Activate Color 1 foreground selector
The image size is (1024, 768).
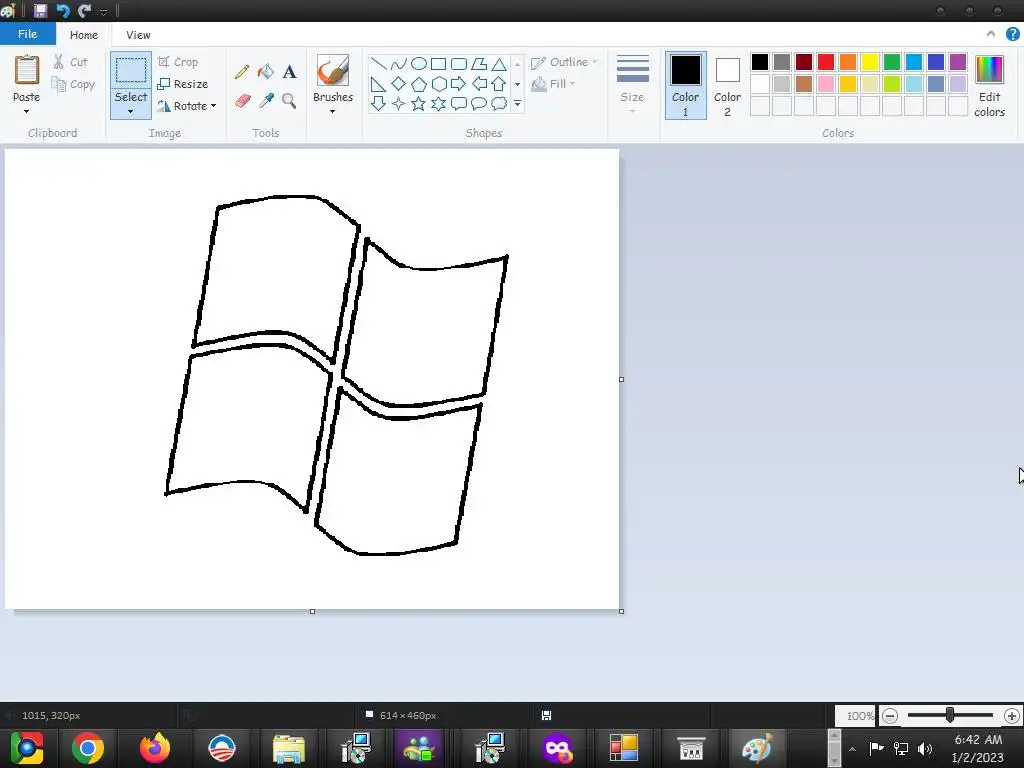686,86
